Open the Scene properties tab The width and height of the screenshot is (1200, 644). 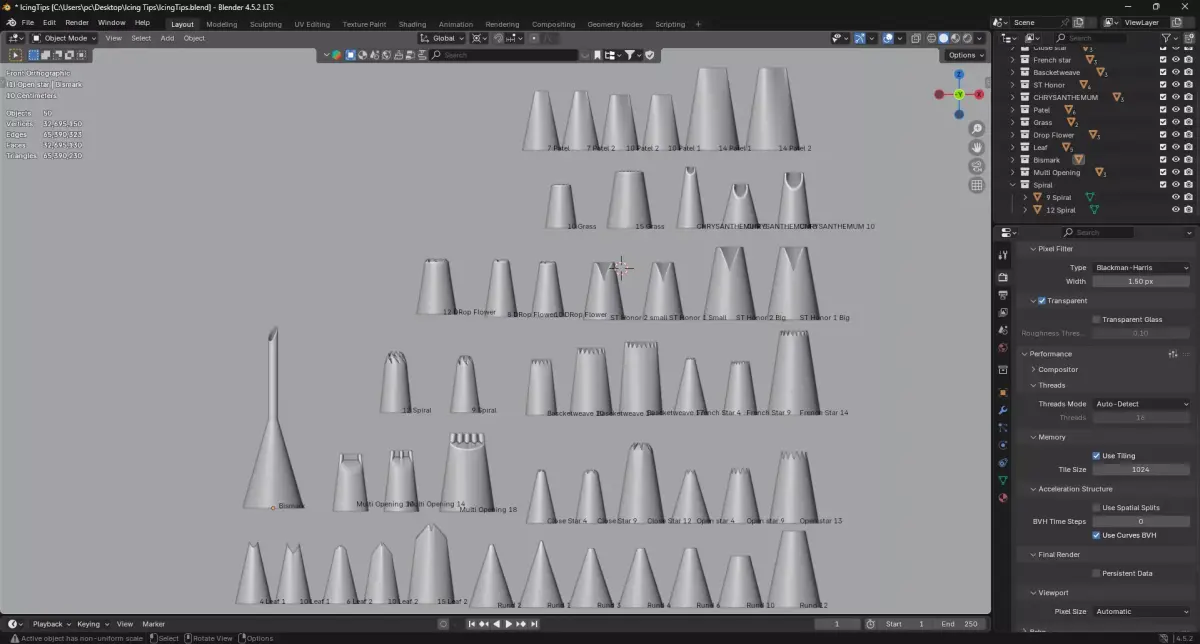[1003, 330]
